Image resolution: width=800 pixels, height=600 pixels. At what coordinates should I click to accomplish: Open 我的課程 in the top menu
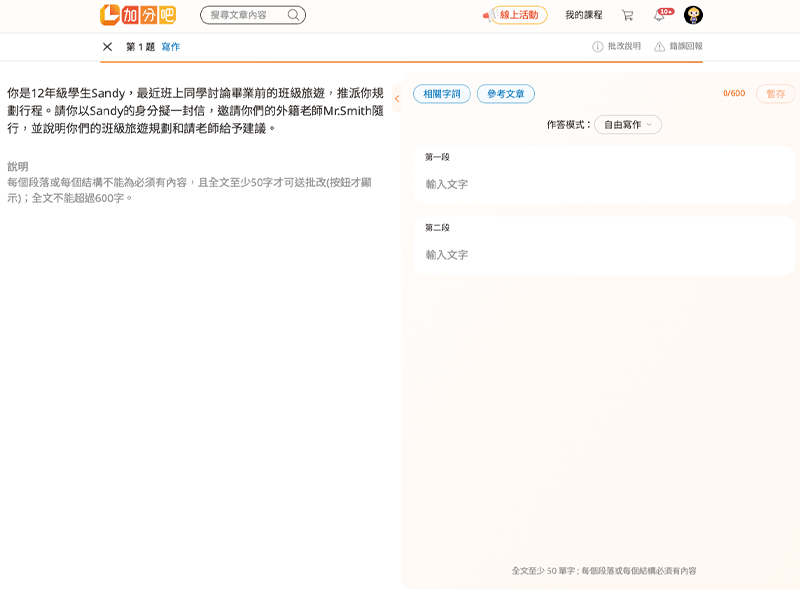click(x=584, y=15)
